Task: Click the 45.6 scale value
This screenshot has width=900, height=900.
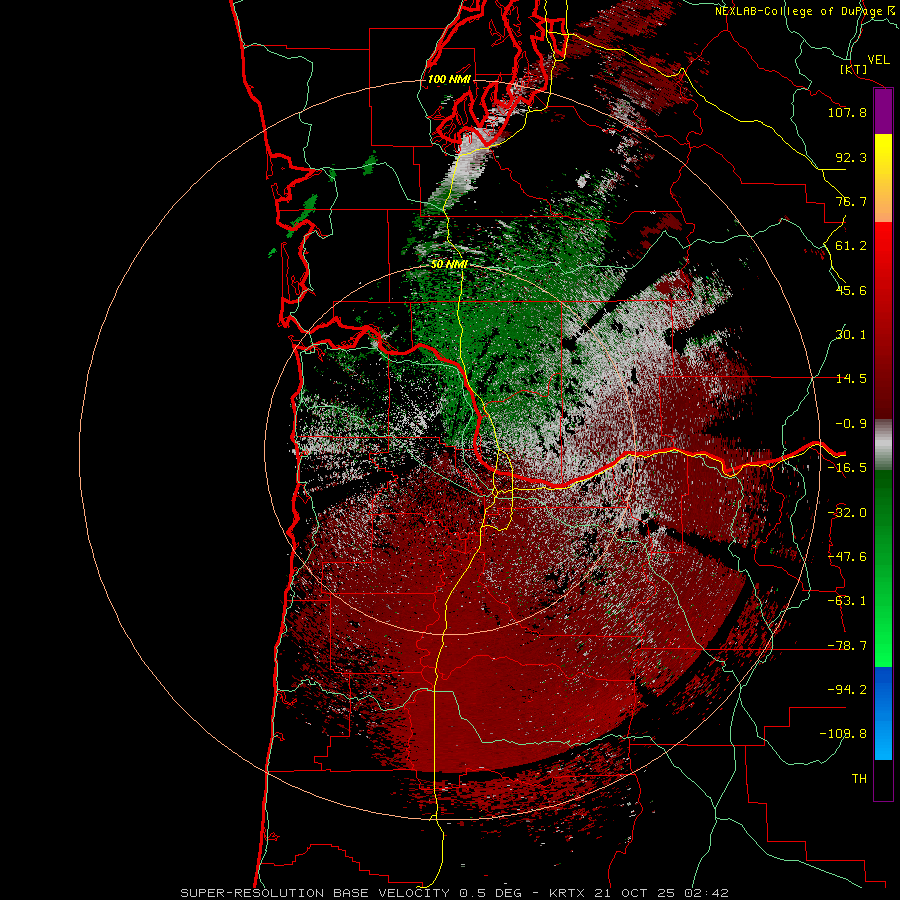Action: pyautogui.click(x=851, y=290)
